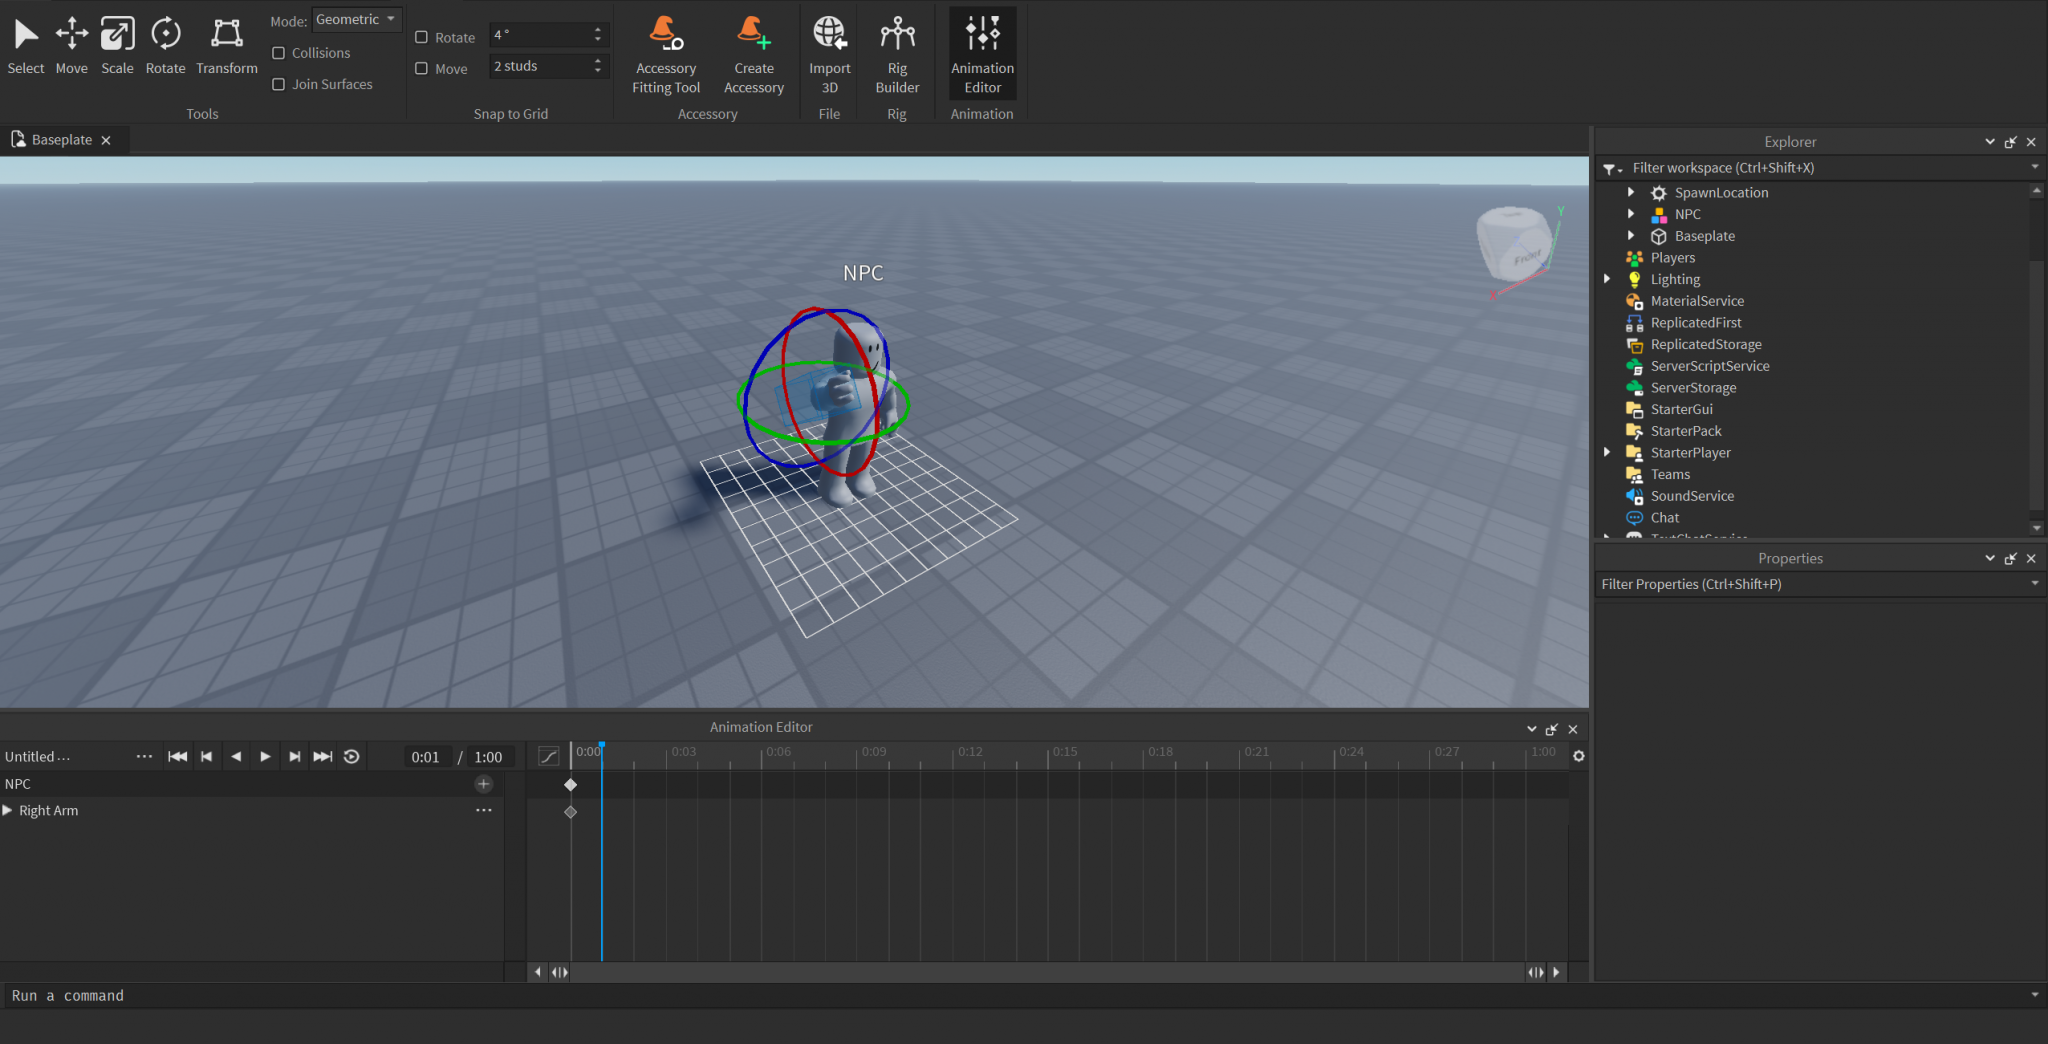
Task: Click the keyframe diamond at time zero
Action: click(570, 785)
